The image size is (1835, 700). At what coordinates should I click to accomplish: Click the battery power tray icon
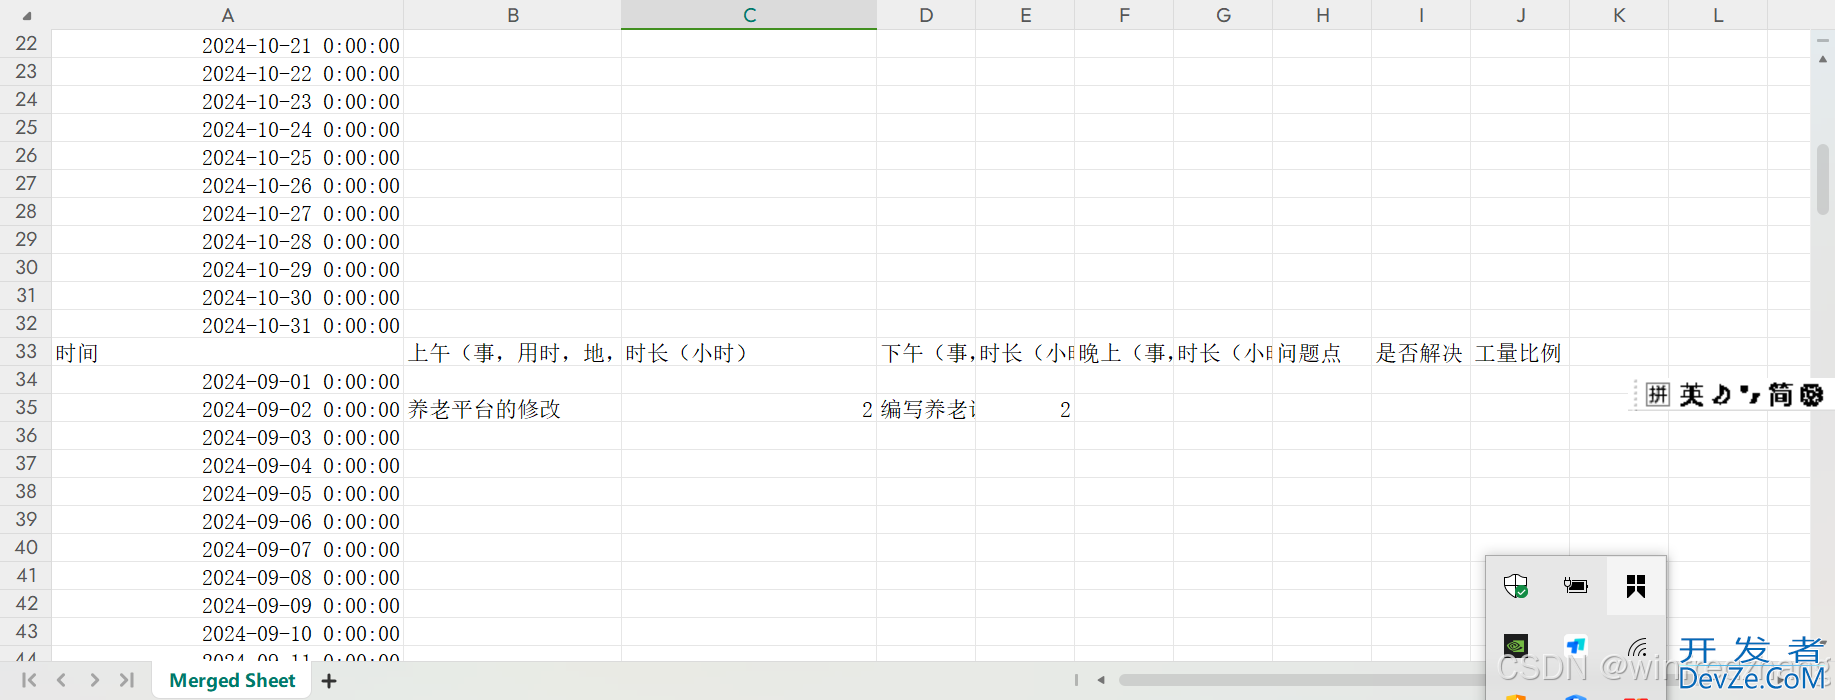[1576, 586]
